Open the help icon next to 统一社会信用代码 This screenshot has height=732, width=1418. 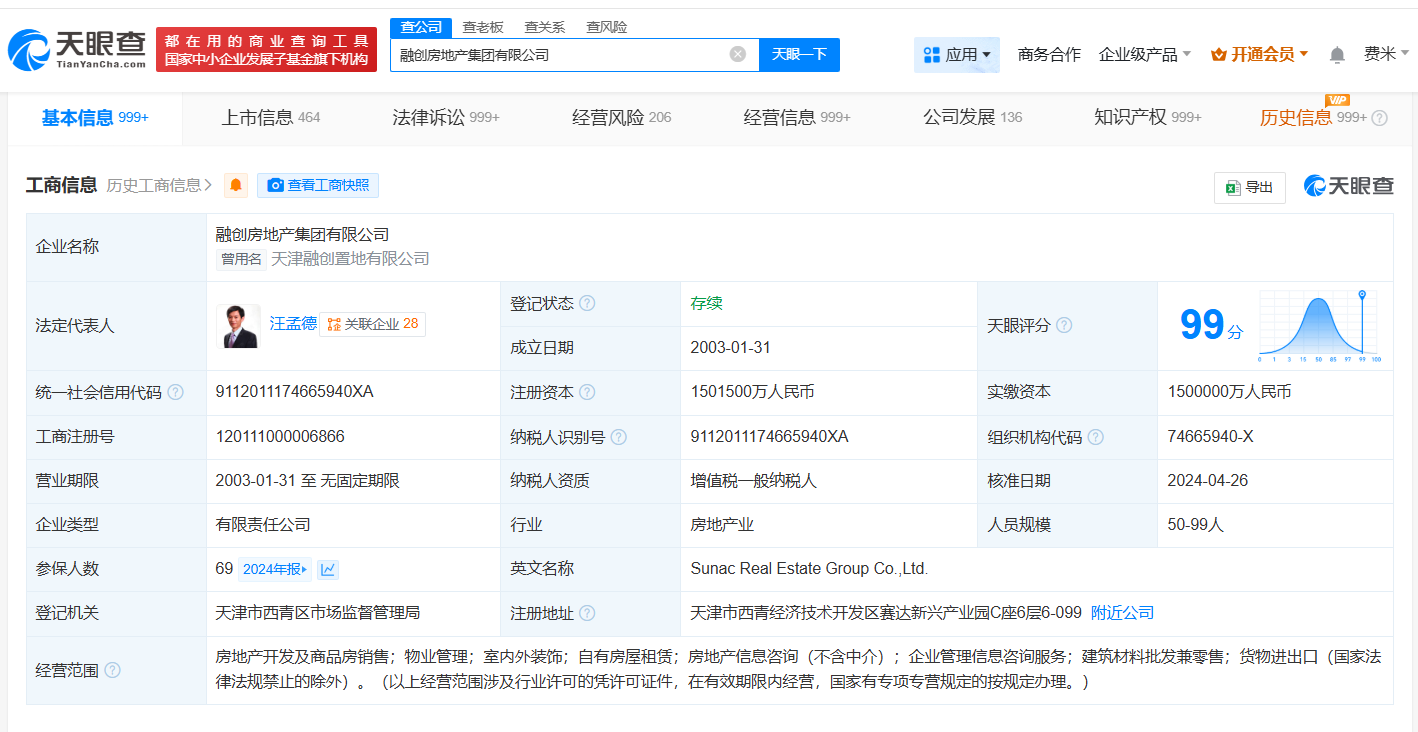pyautogui.click(x=176, y=392)
